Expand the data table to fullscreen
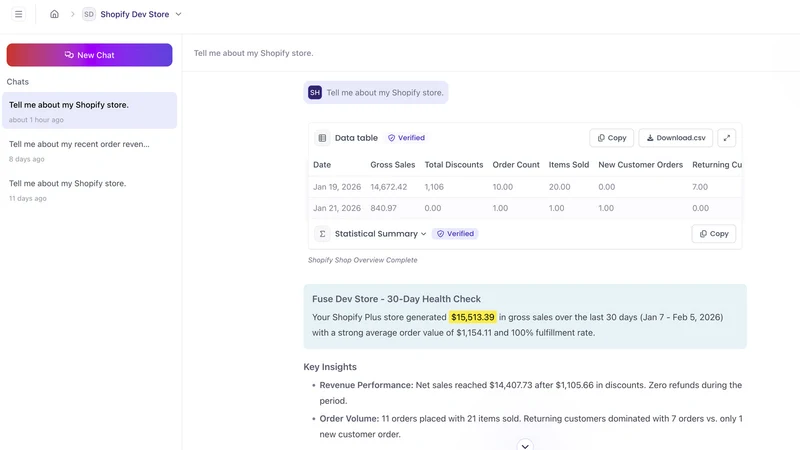Image resolution: width=800 pixels, height=450 pixels. click(727, 138)
